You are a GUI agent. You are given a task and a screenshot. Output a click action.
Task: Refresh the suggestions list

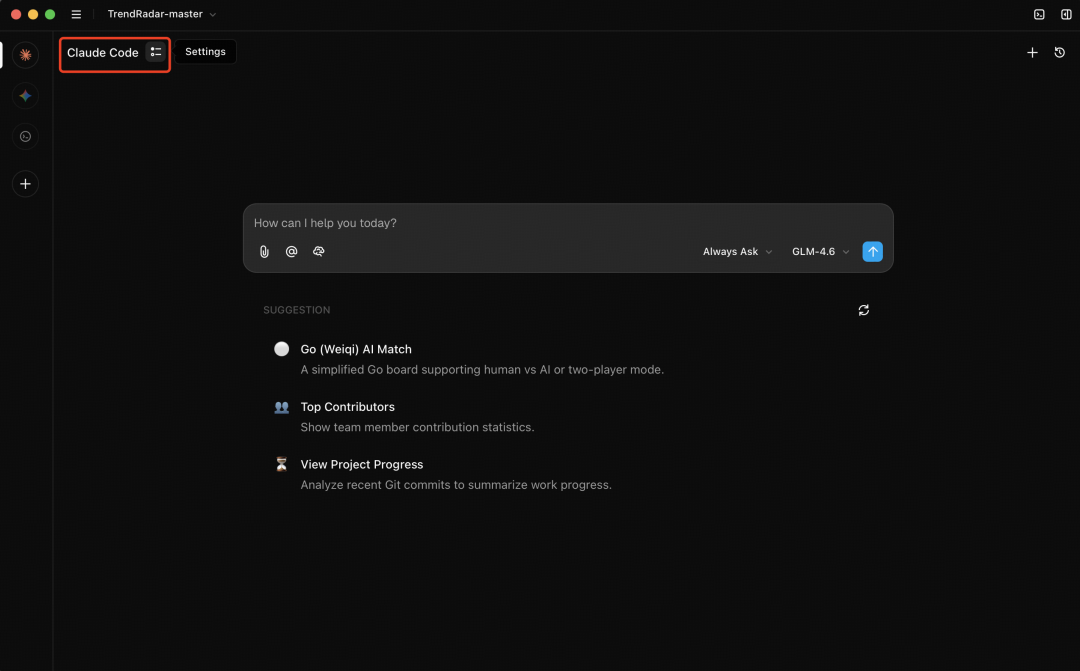(864, 311)
